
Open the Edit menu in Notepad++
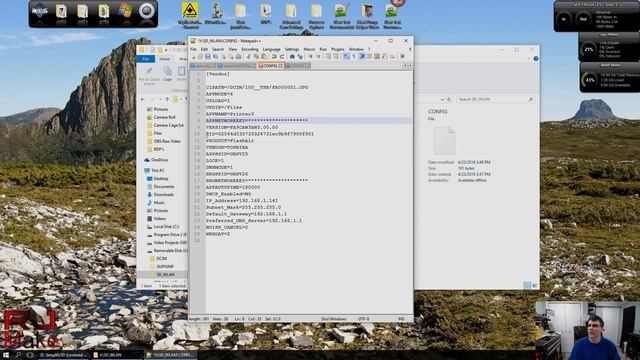204,49
